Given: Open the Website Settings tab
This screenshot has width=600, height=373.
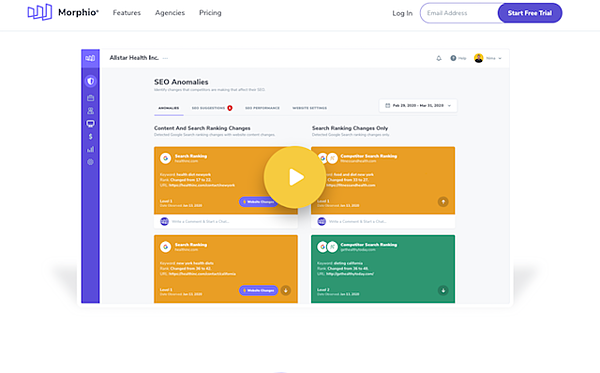Looking at the screenshot, I should tap(310, 108).
